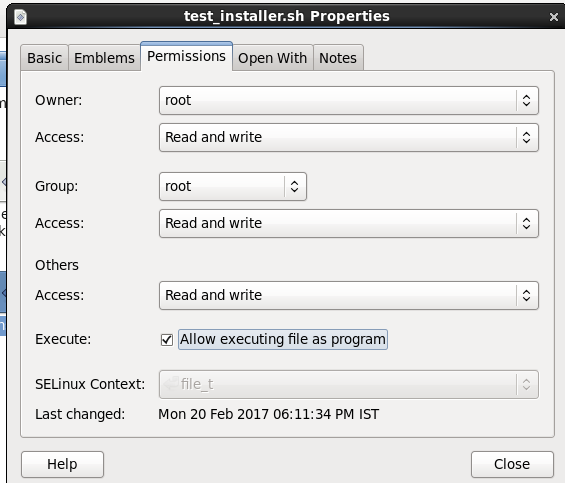This screenshot has height=483, width=565.
Task: Click the Group root spinner arrows
Action: (x=294, y=186)
